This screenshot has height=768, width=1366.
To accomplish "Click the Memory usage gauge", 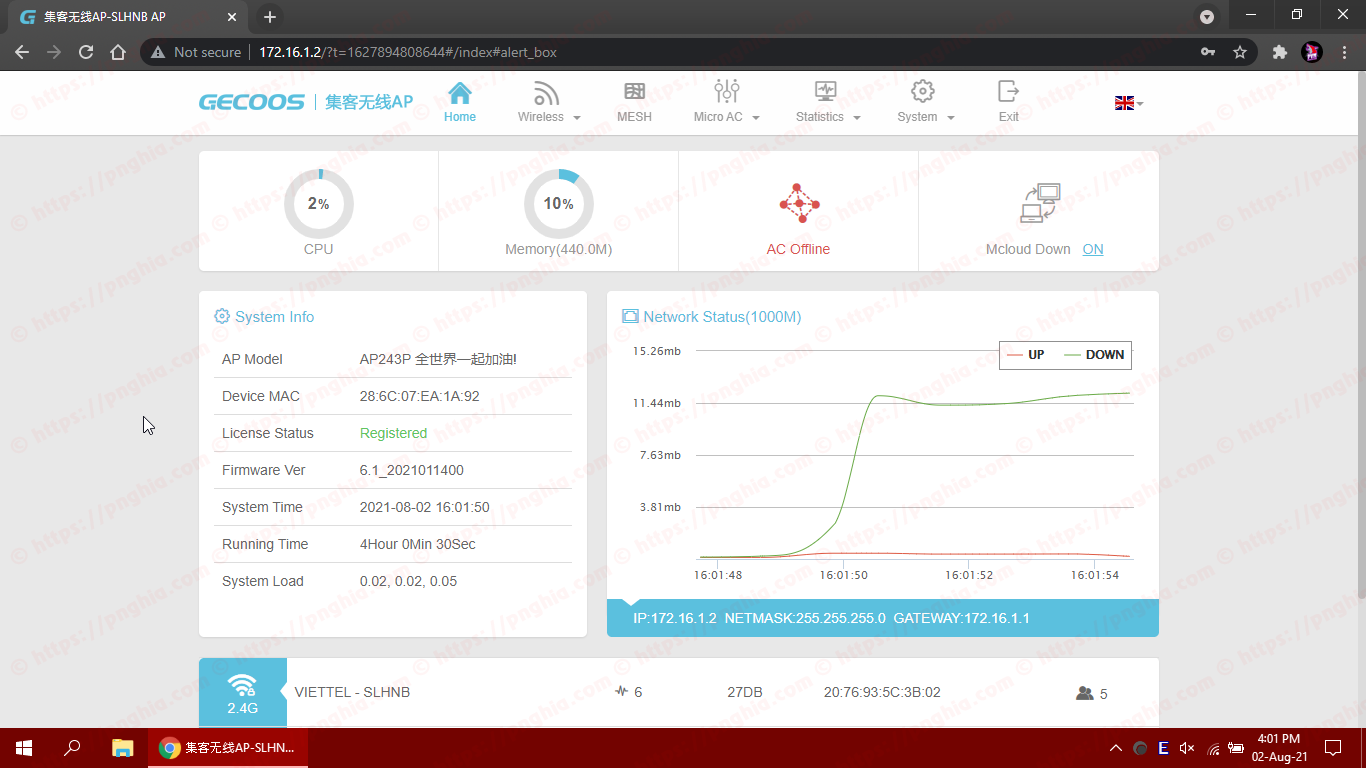I will point(559,203).
